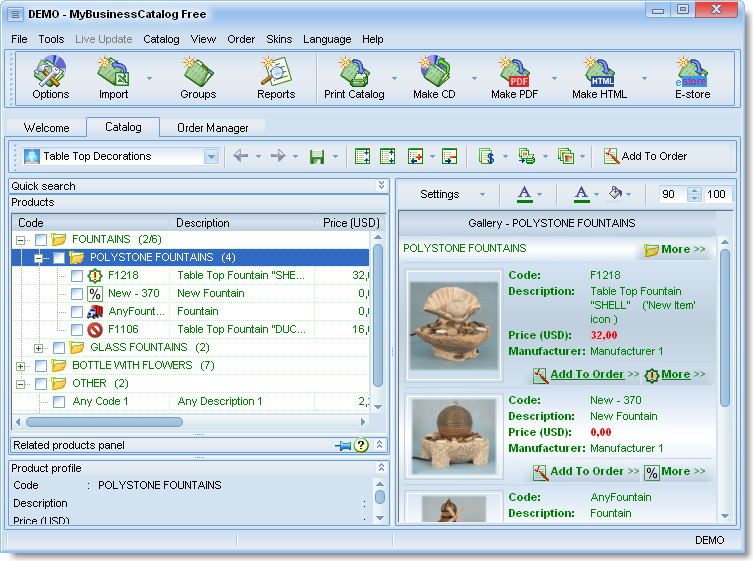
Task: Click the back arrow navigation icon
Action: coord(241,156)
